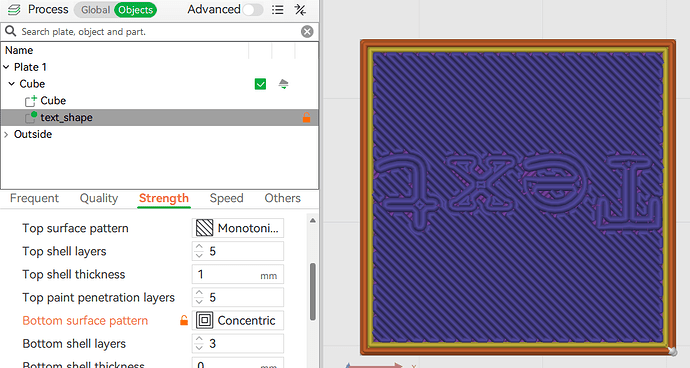Uncheck the Cube printable checkbox
The height and width of the screenshot is (368, 690).
pos(261,84)
